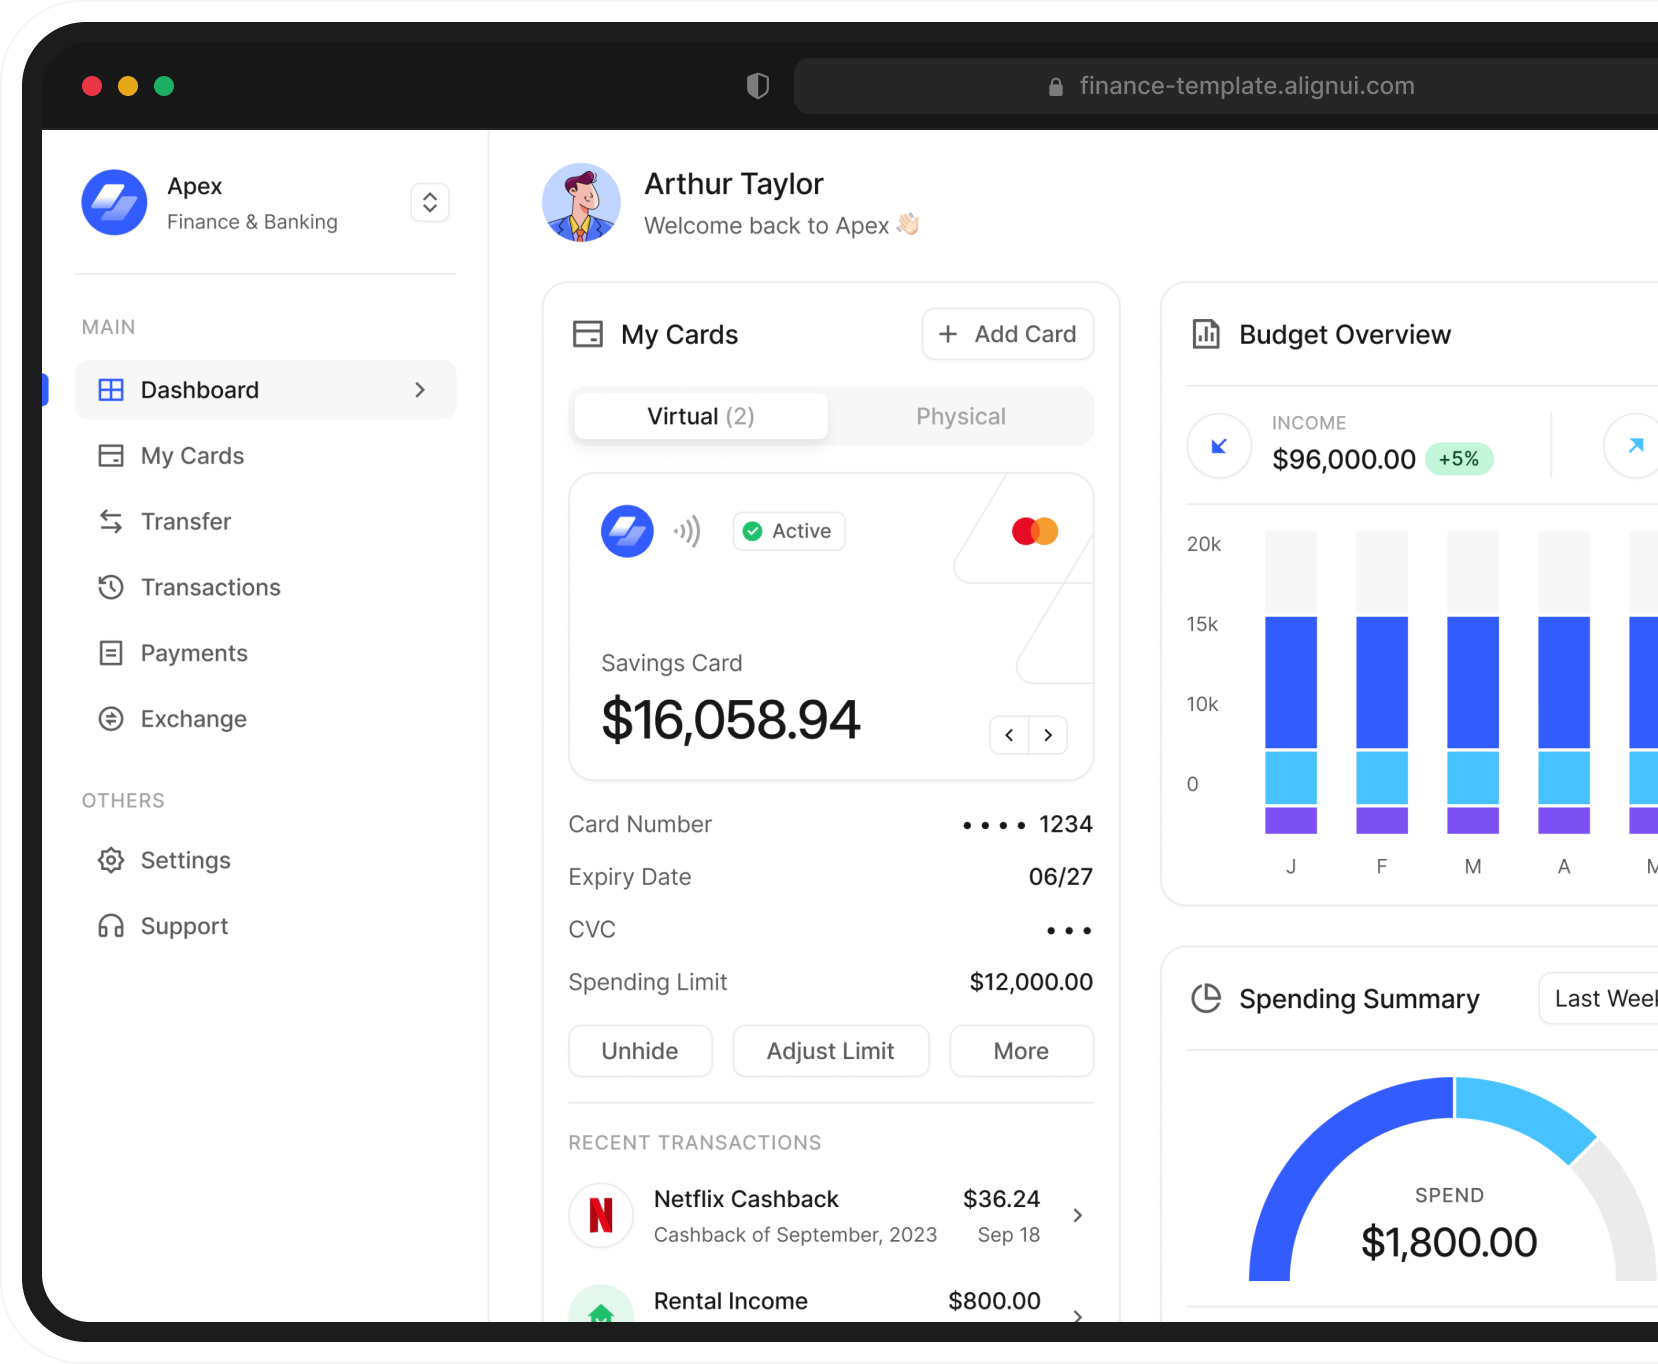Click the Mastercard logo on card

[1034, 531]
